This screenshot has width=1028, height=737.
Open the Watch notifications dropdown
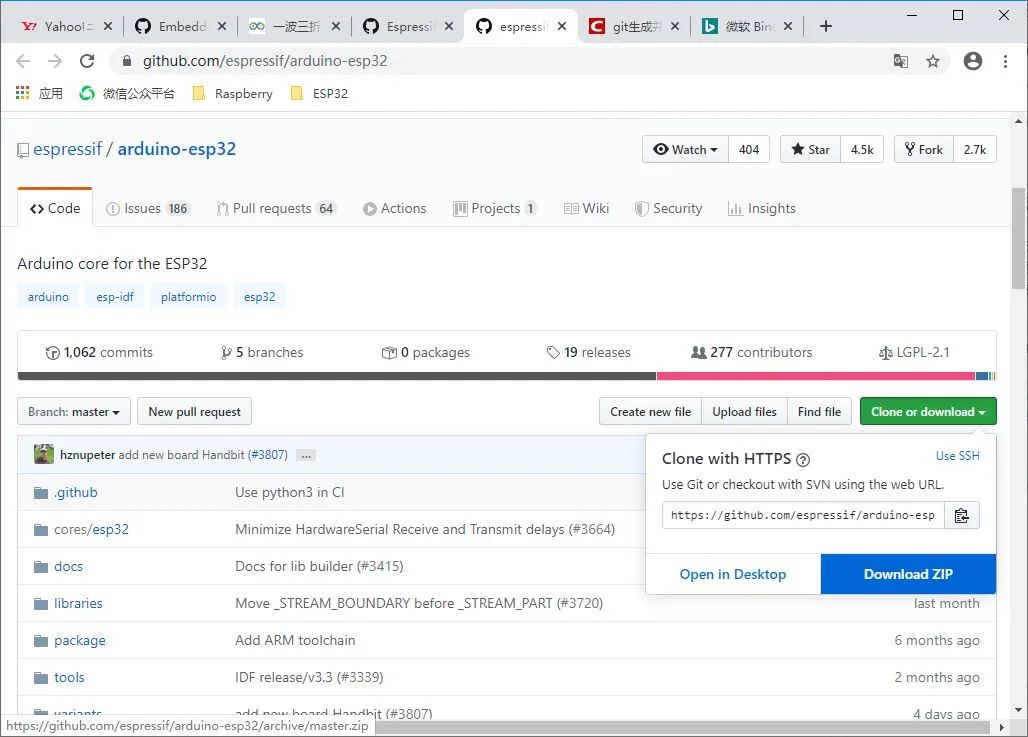[x=685, y=149]
